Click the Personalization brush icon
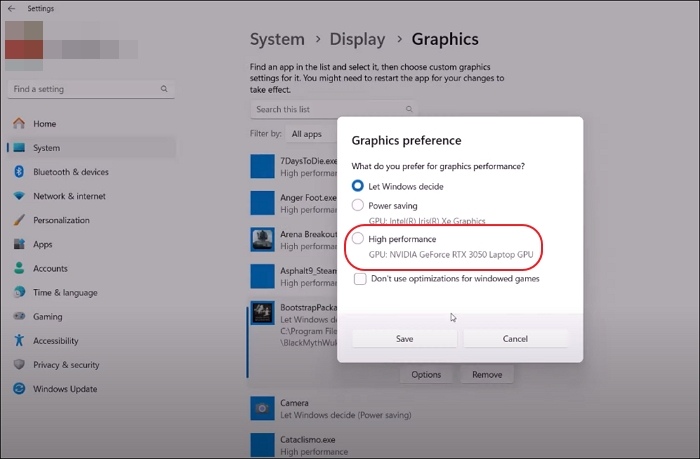The width and height of the screenshot is (700, 459). (x=18, y=220)
